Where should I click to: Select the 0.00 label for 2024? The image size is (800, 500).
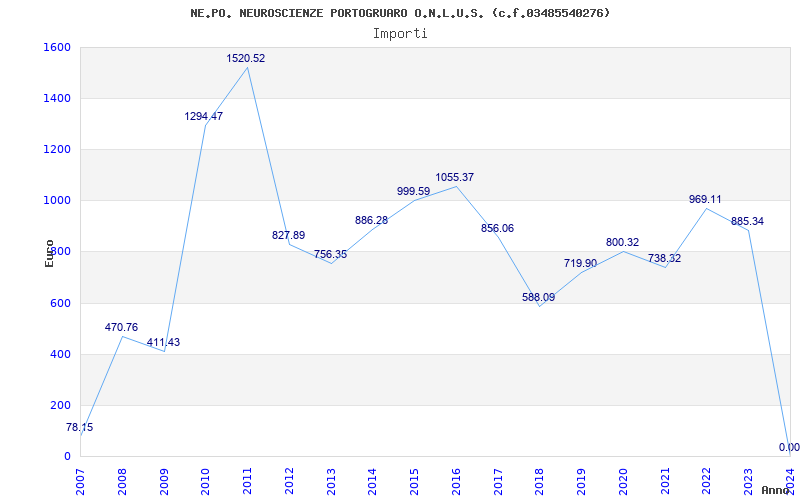[x=789, y=447]
